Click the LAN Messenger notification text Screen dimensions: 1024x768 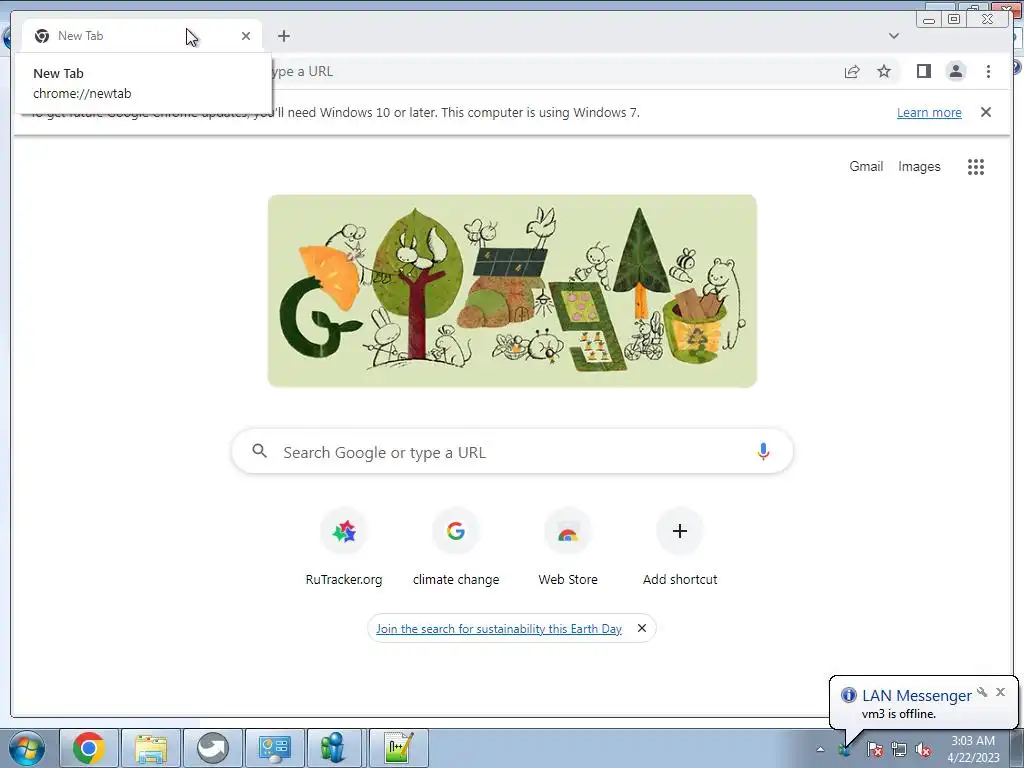point(899,714)
